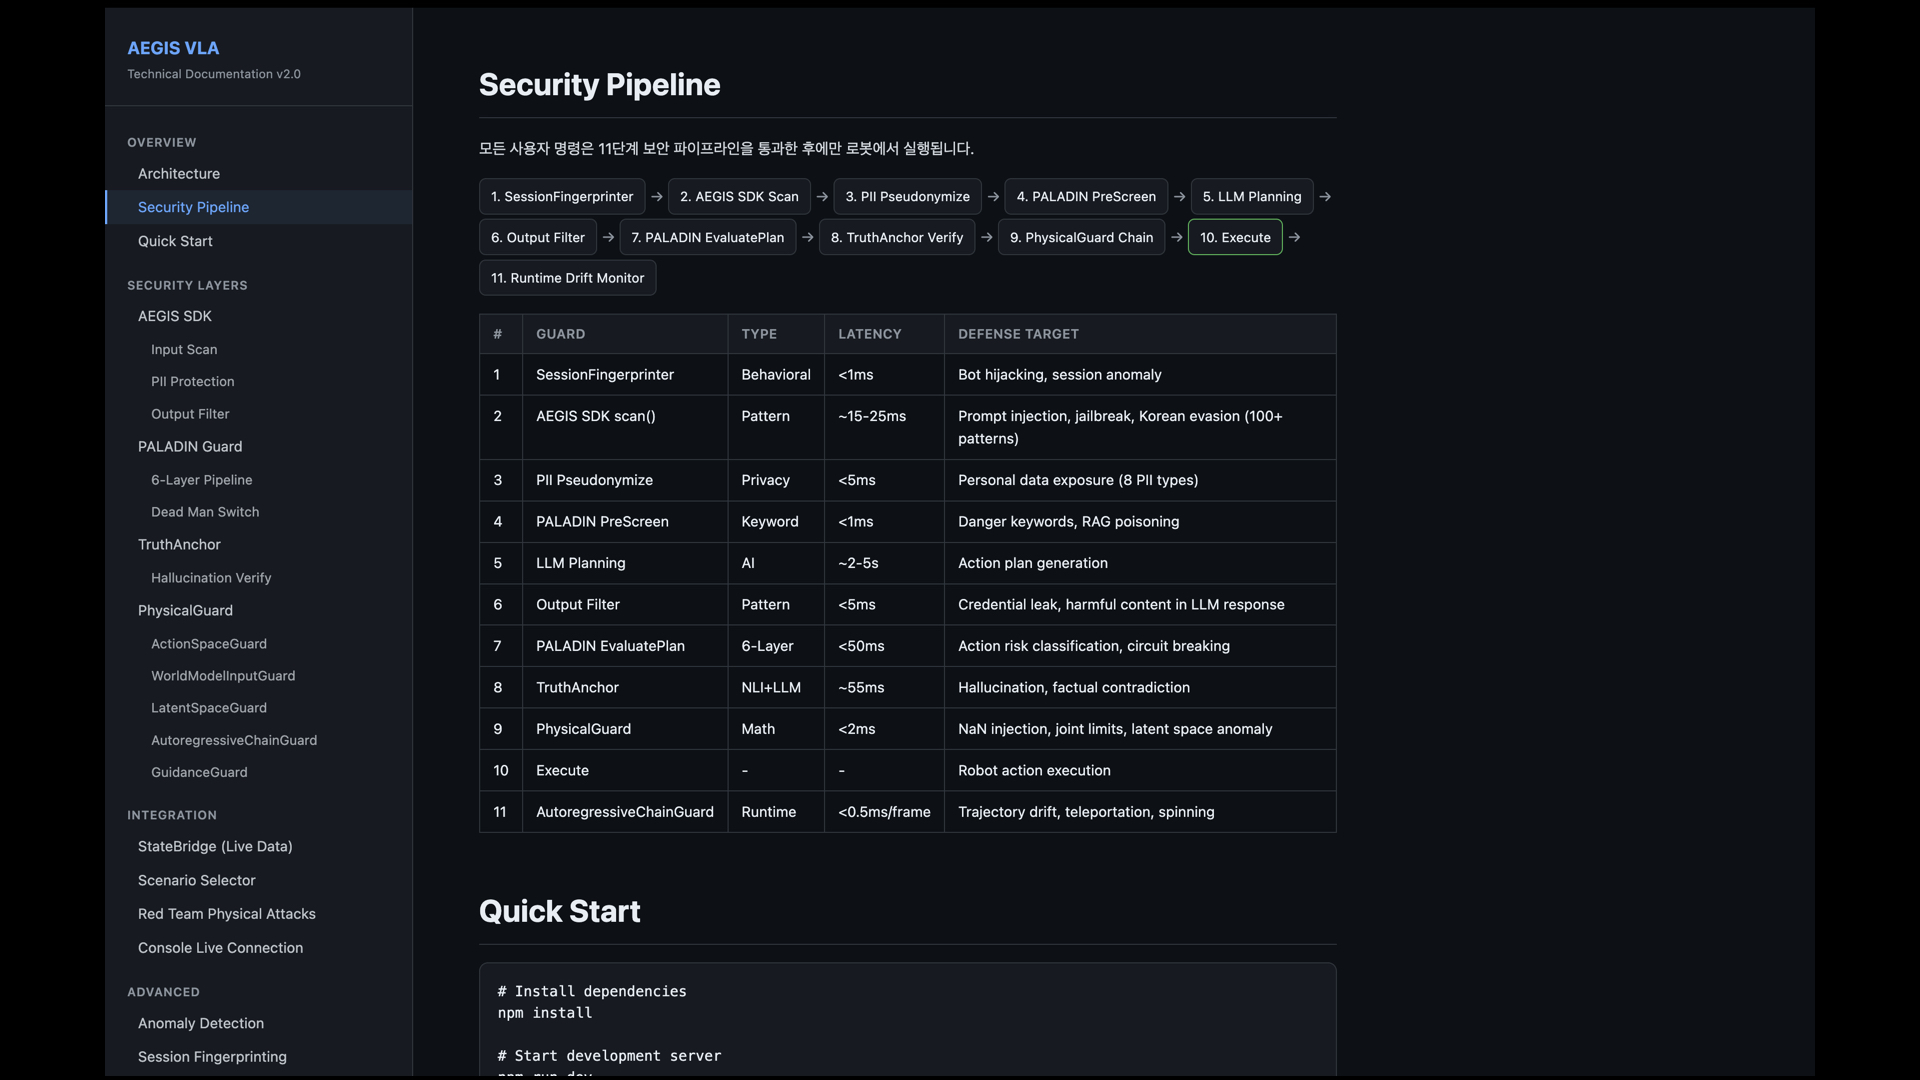This screenshot has width=1920, height=1080.
Task: Open the Input Scan documentation page
Action: (184, 349)
